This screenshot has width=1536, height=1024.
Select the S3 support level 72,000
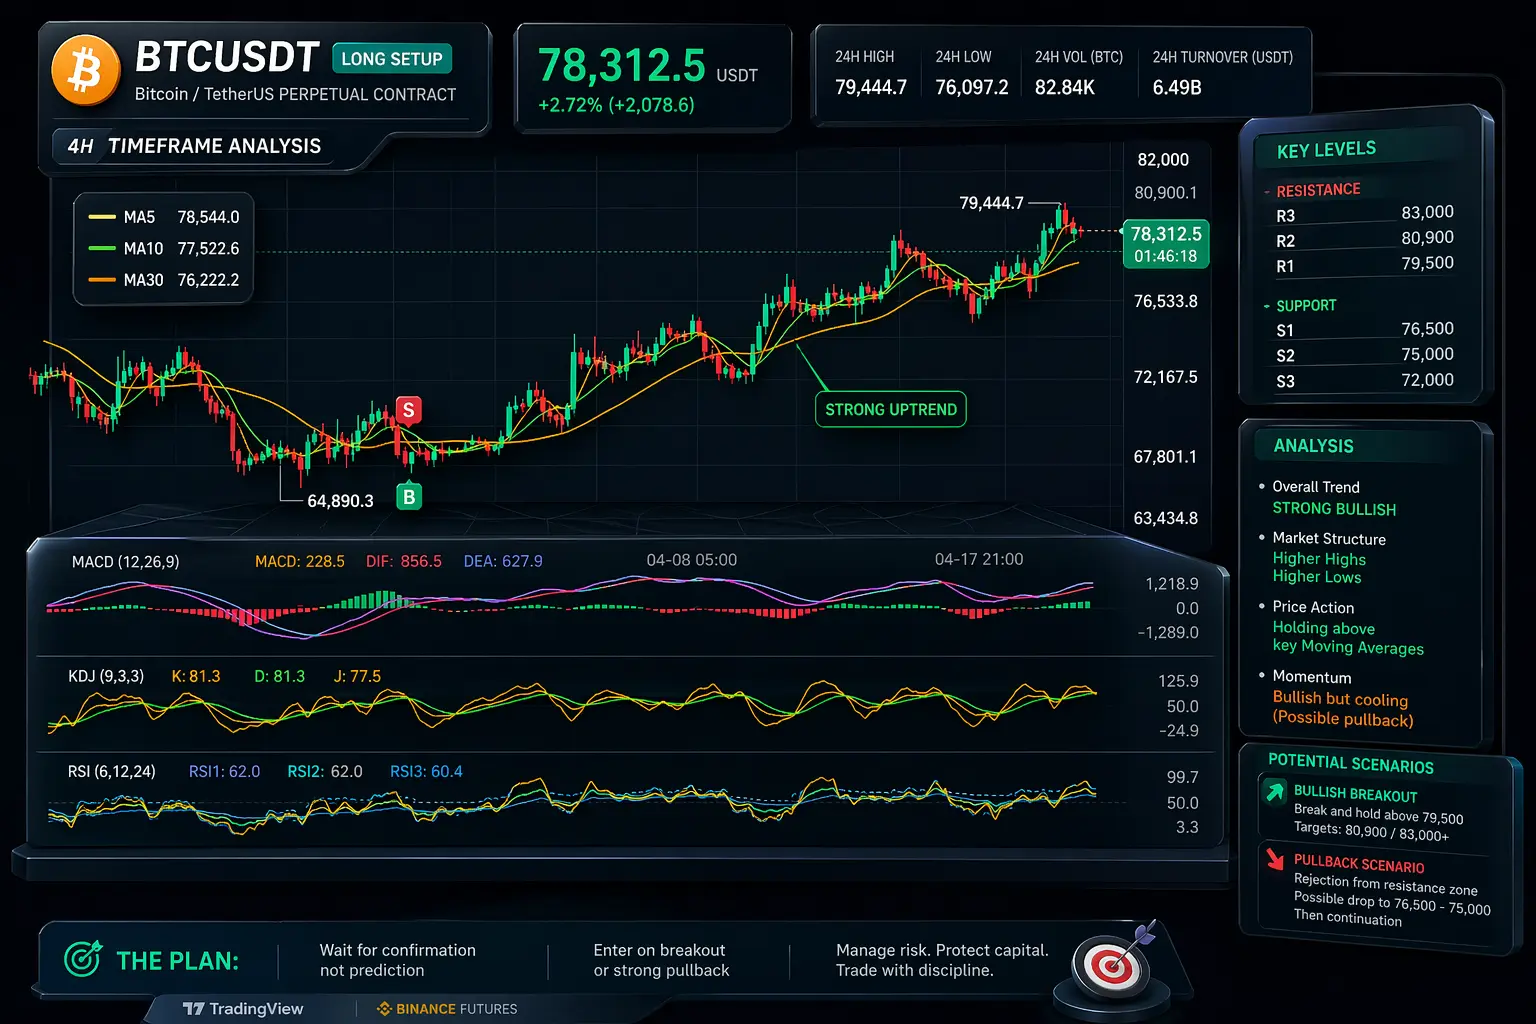[x=1365, y=381]
